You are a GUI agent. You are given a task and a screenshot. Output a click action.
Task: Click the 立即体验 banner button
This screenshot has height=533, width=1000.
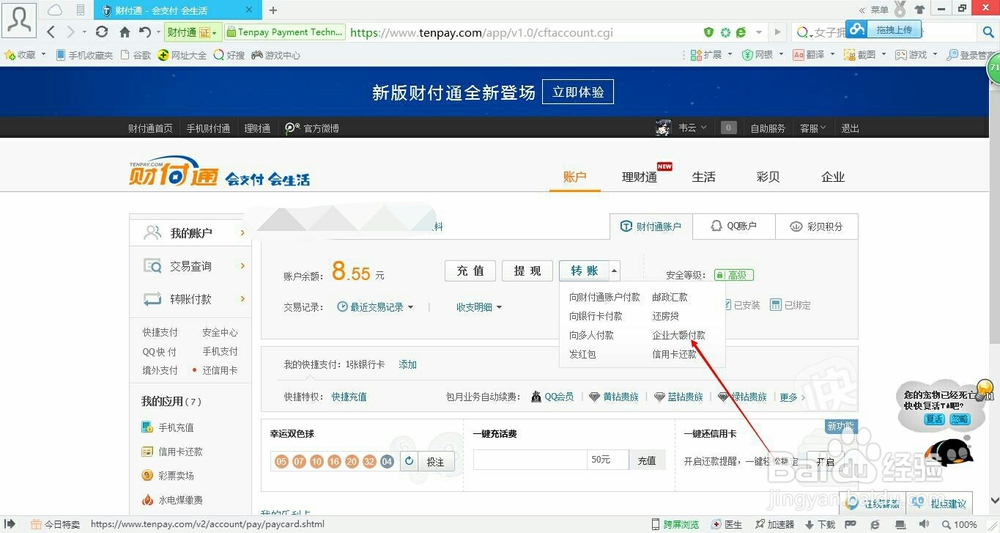[578, 92]
